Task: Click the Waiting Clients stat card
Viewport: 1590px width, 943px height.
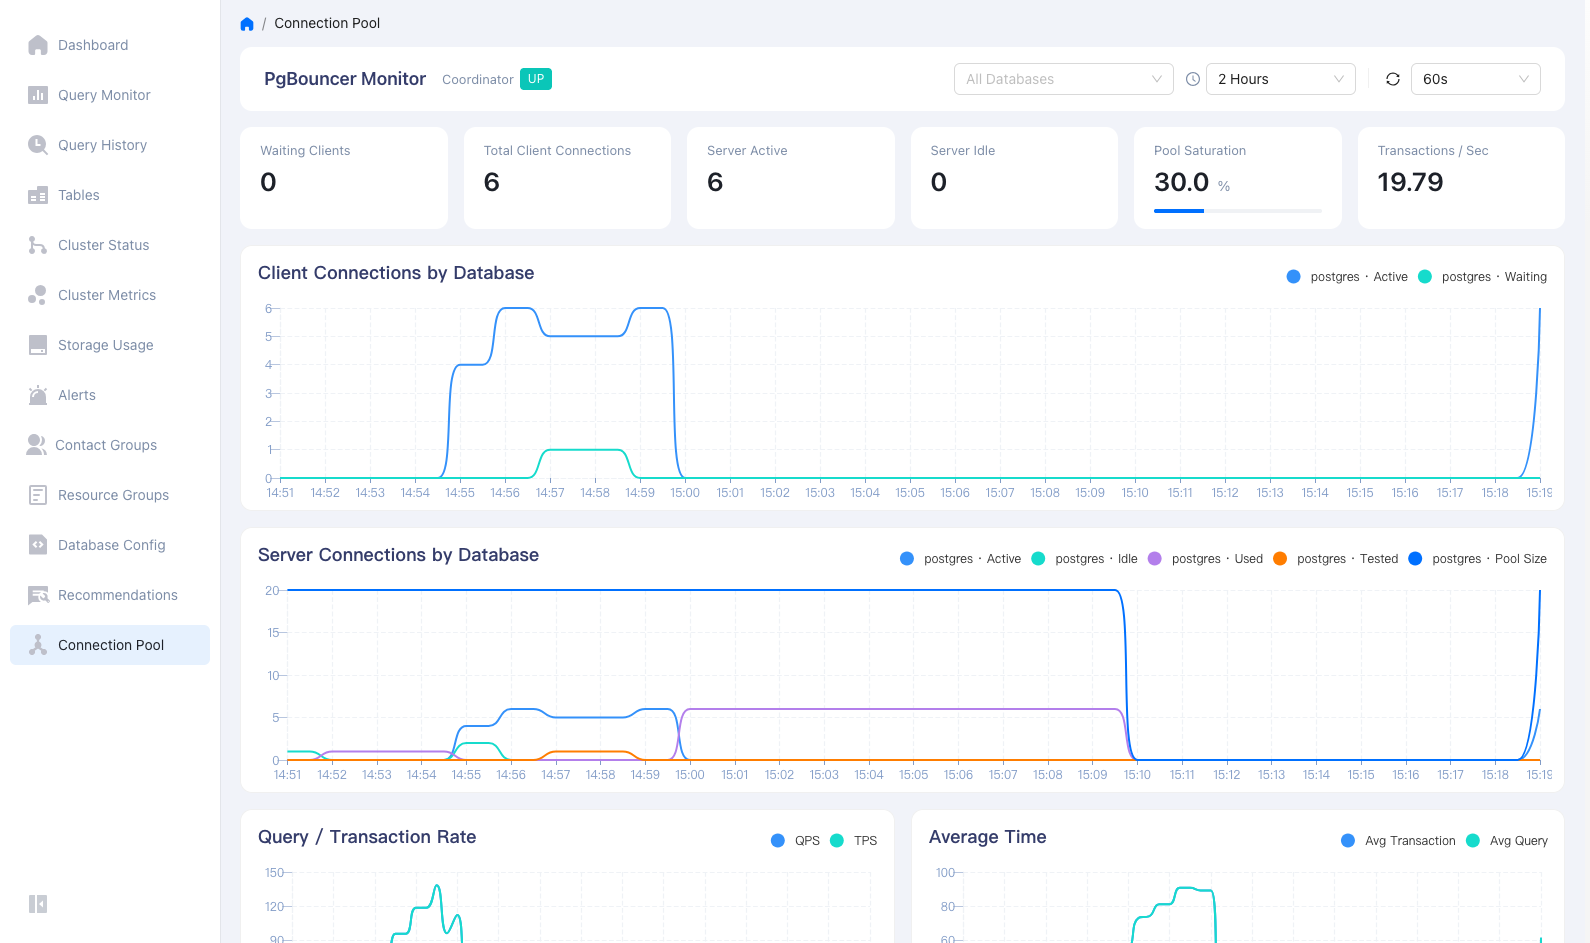Action: pyautogui.click(x=344, y=178)
